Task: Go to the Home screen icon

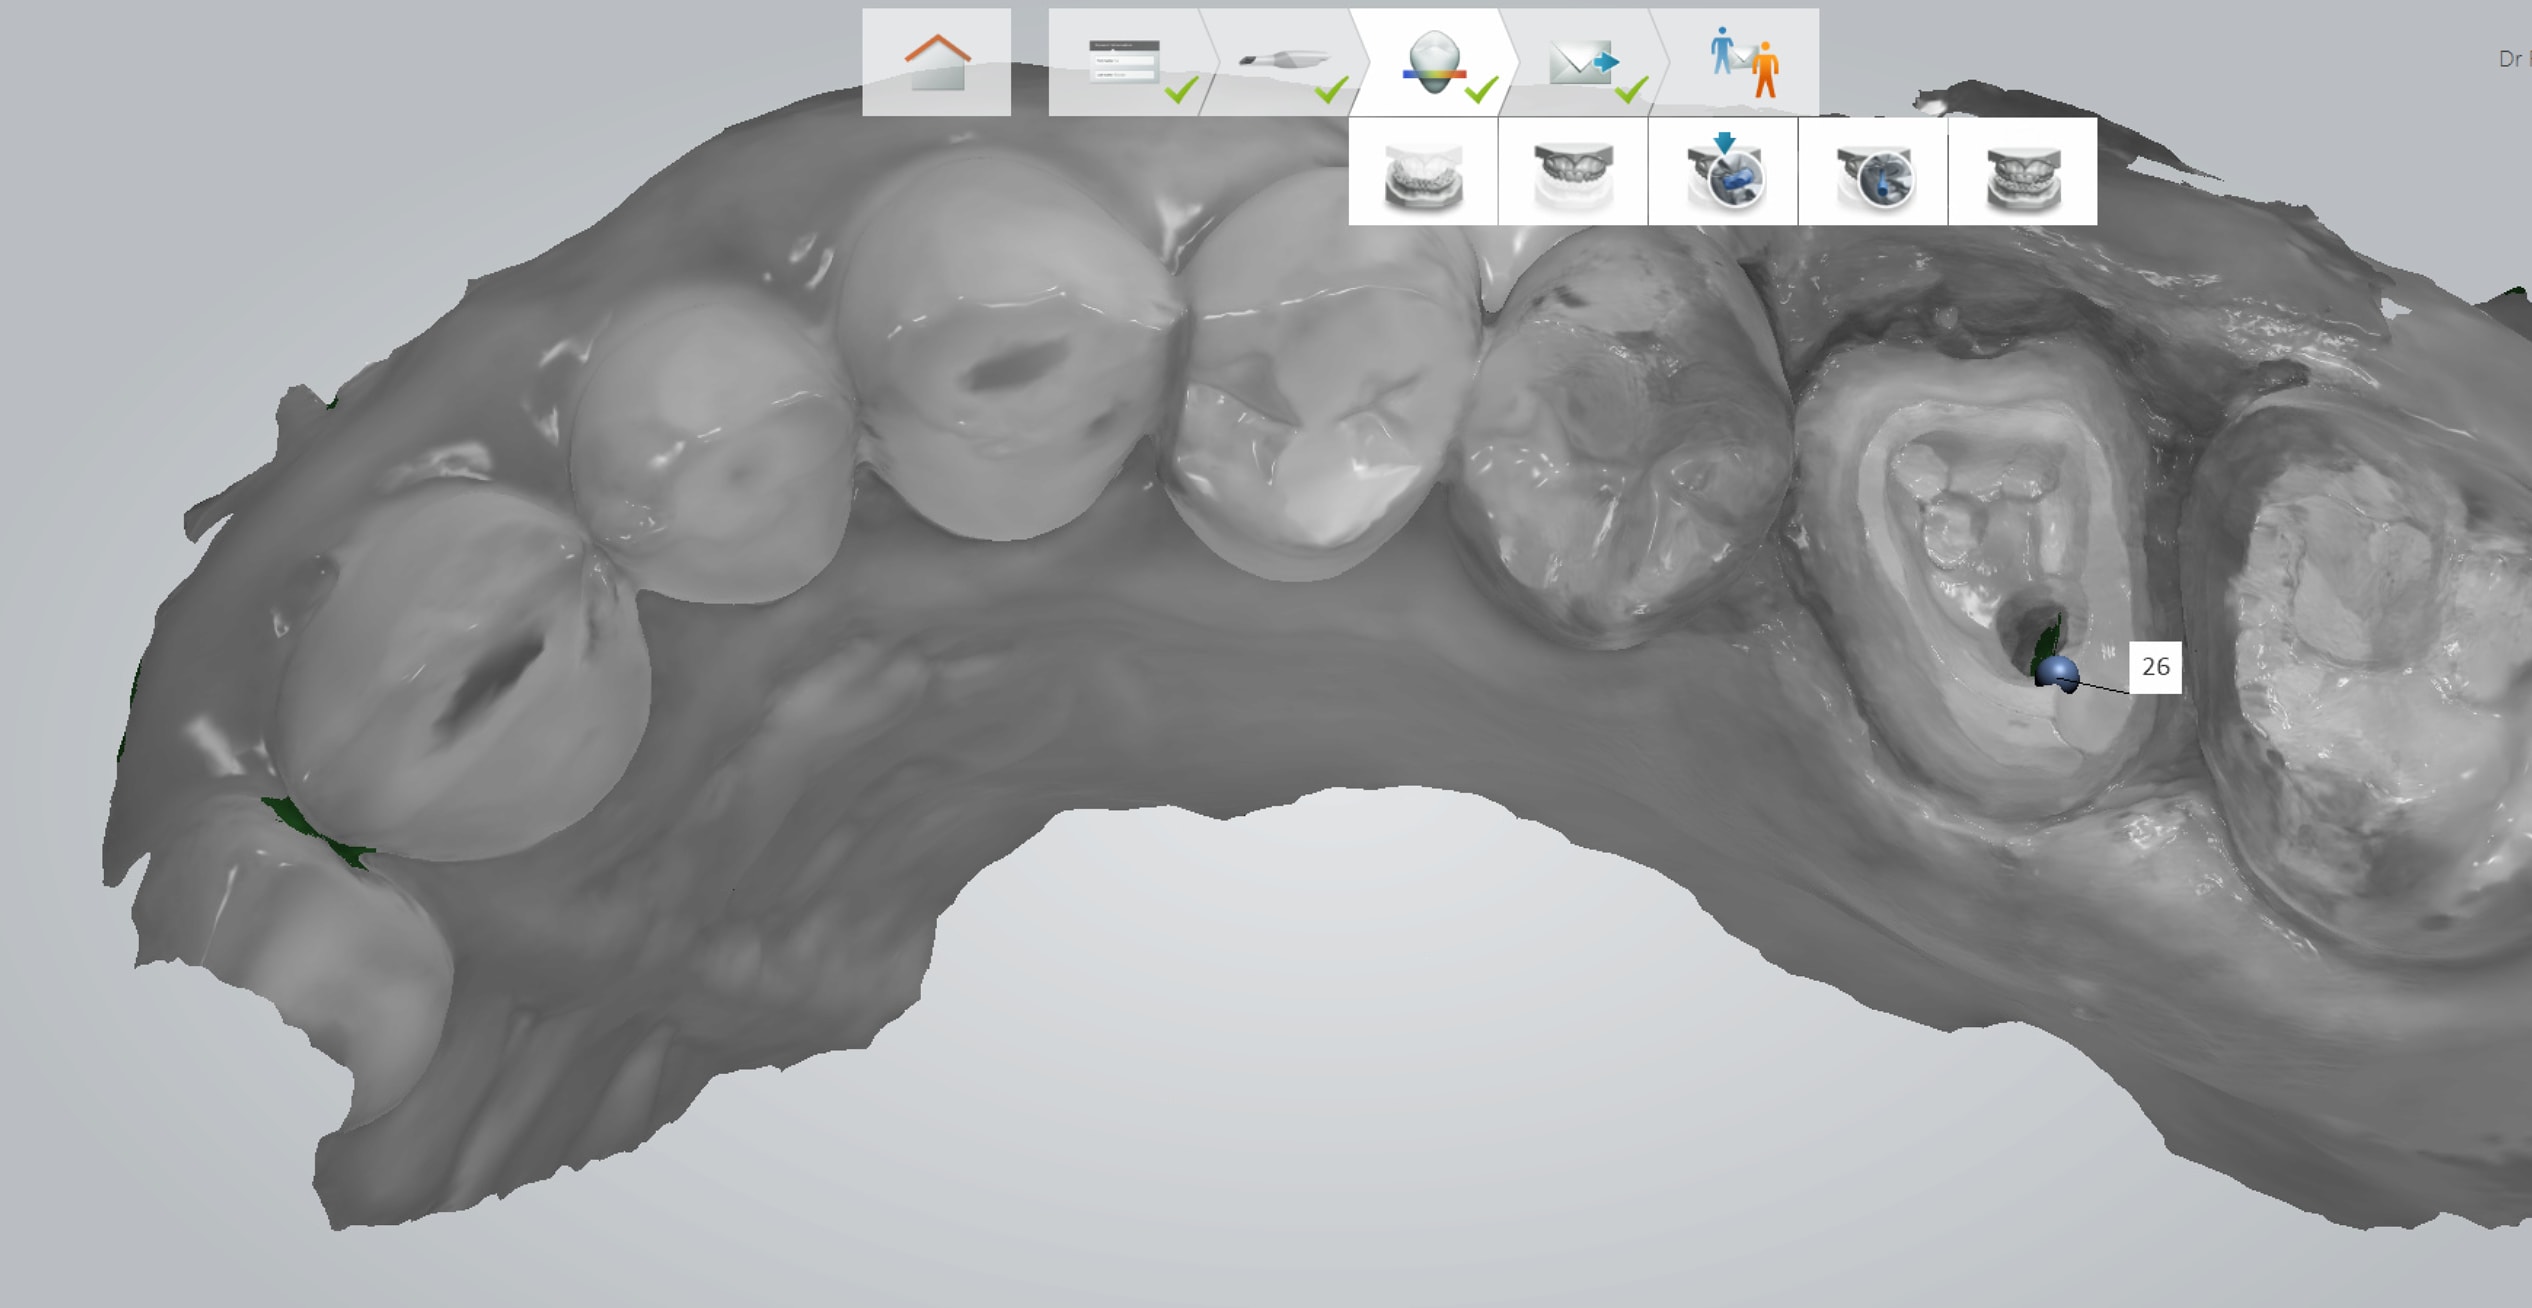Action: (x=936, y=62)
